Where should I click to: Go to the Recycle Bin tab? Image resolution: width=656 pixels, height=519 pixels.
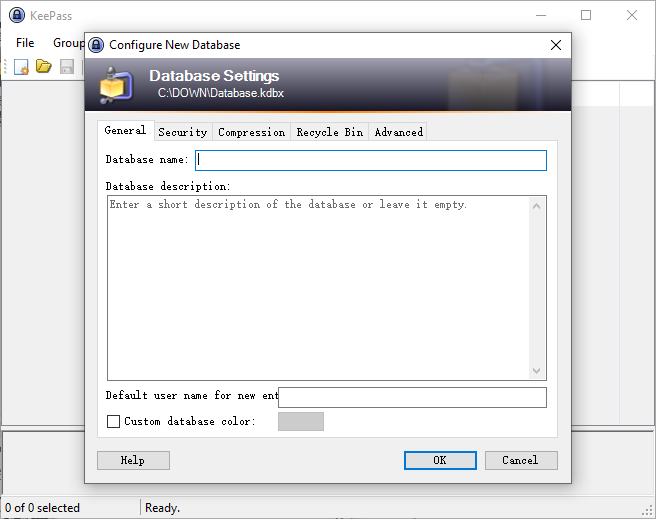[330, 132]
